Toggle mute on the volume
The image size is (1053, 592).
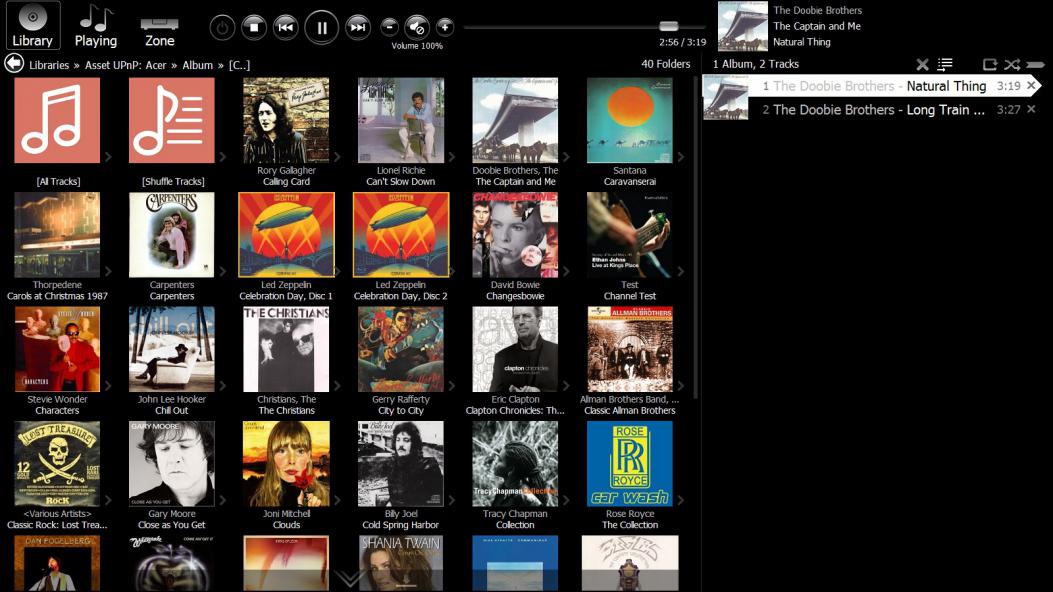click(417, 27)
